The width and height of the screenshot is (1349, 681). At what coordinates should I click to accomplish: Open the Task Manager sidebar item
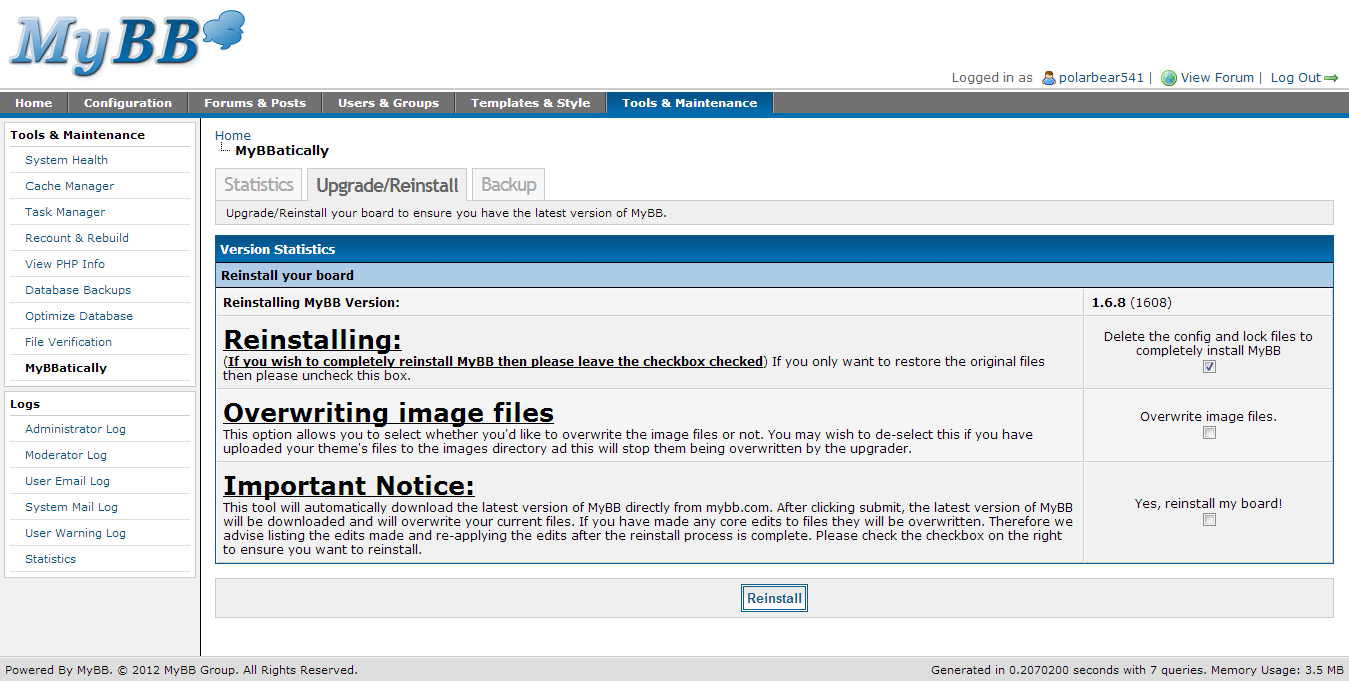point(65,212)
